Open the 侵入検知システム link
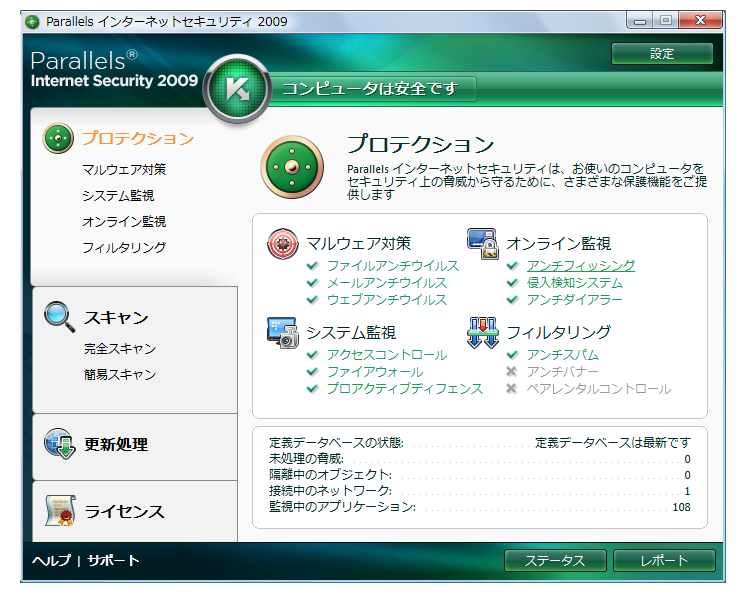This screenshot has height=613, width=746. coord(575,283)
